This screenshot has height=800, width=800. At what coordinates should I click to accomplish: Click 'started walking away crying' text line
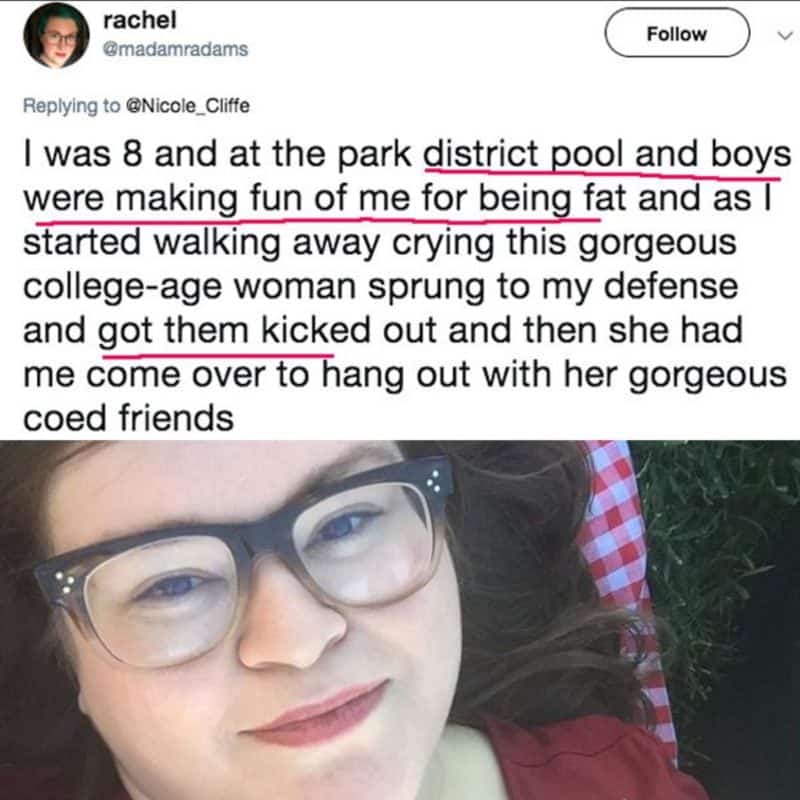(x=259, y=242)
